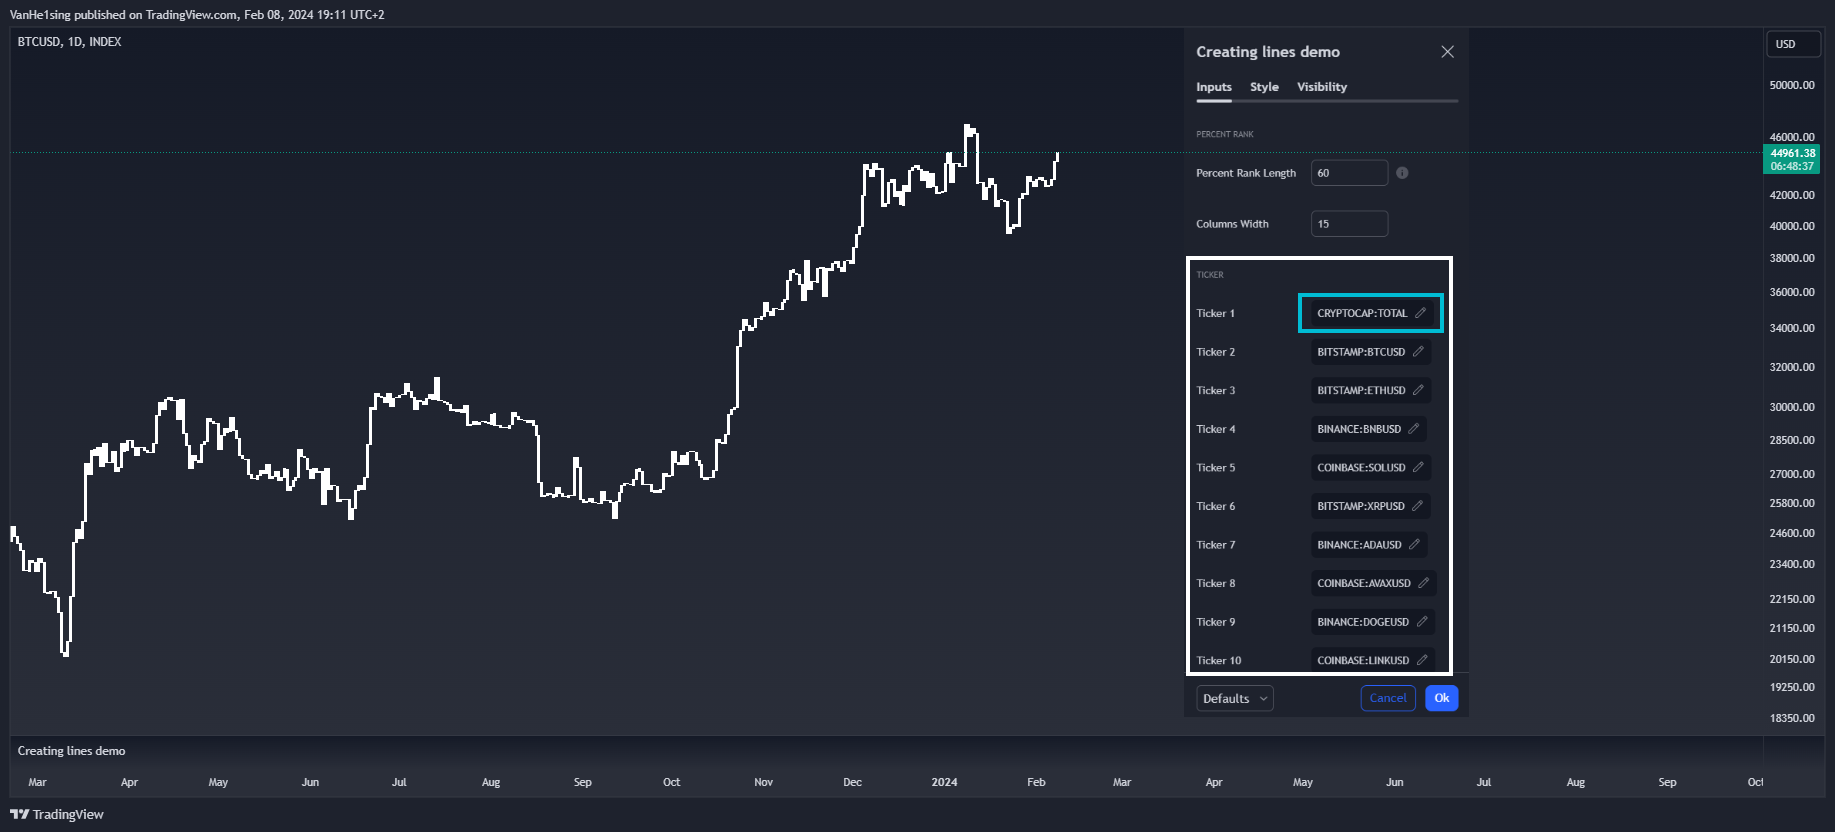1835x832 pixels.
Task: Switch to the Inputs tab
Action: pos(1214,87)
